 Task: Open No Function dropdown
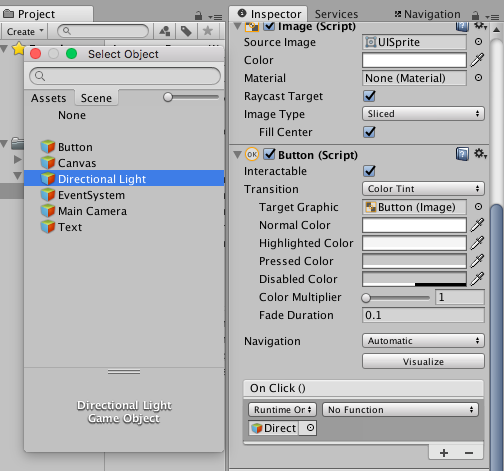400,409
